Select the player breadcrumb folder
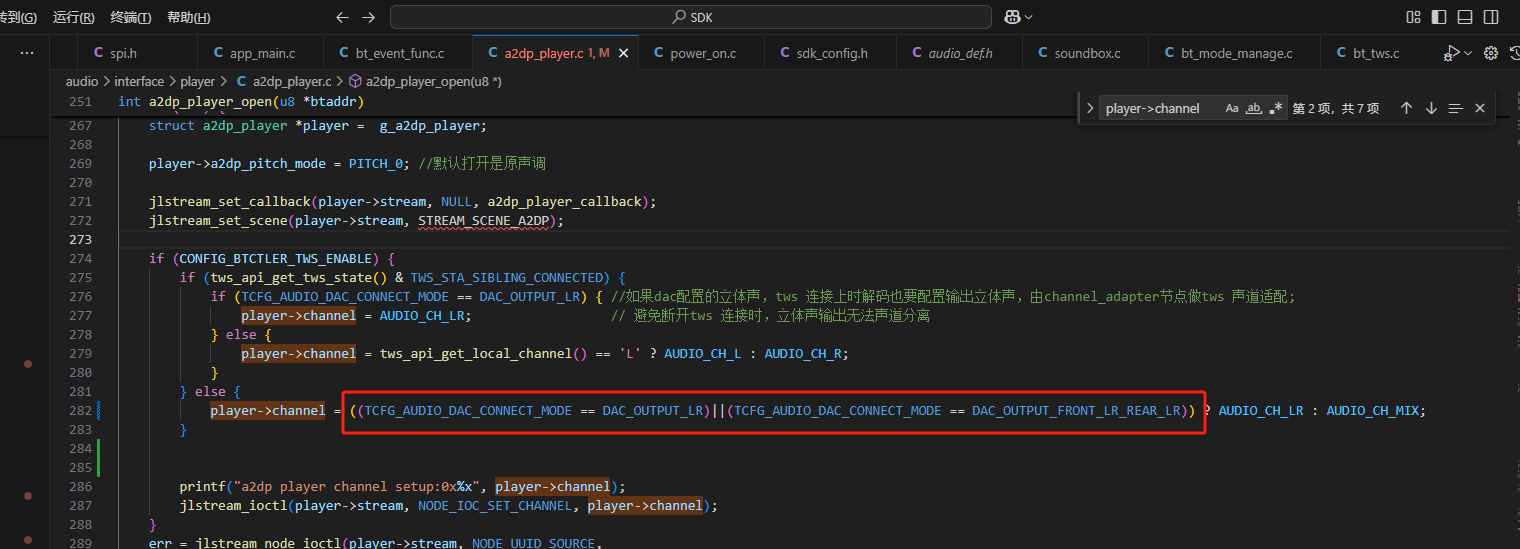This screenshot has width=1520, height=549. click(198, 82)
